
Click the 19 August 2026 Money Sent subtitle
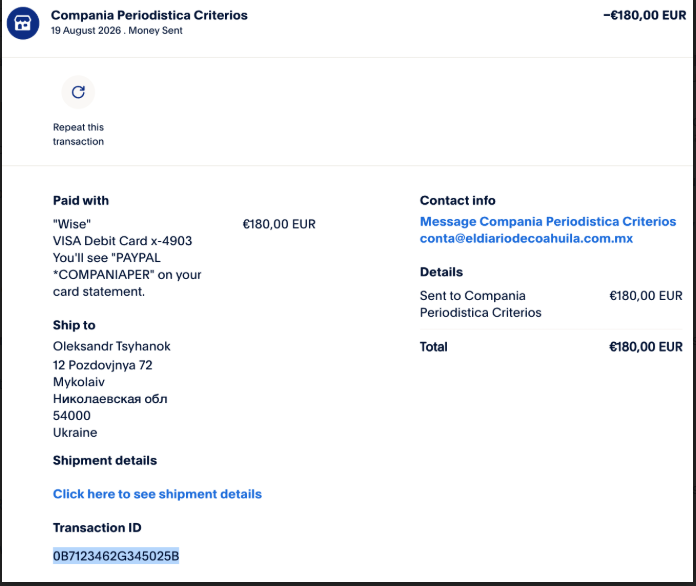tap(116, 31)
